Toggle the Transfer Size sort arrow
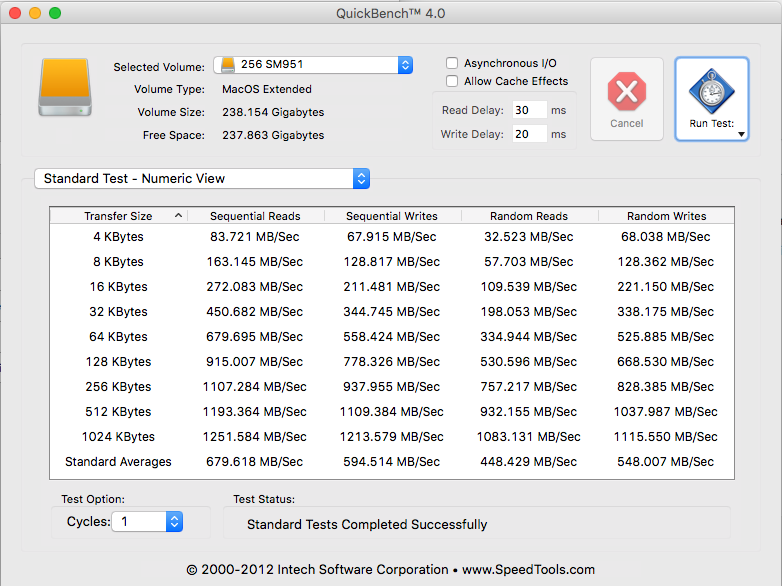782x586 pixels. (x=178, y=215)
